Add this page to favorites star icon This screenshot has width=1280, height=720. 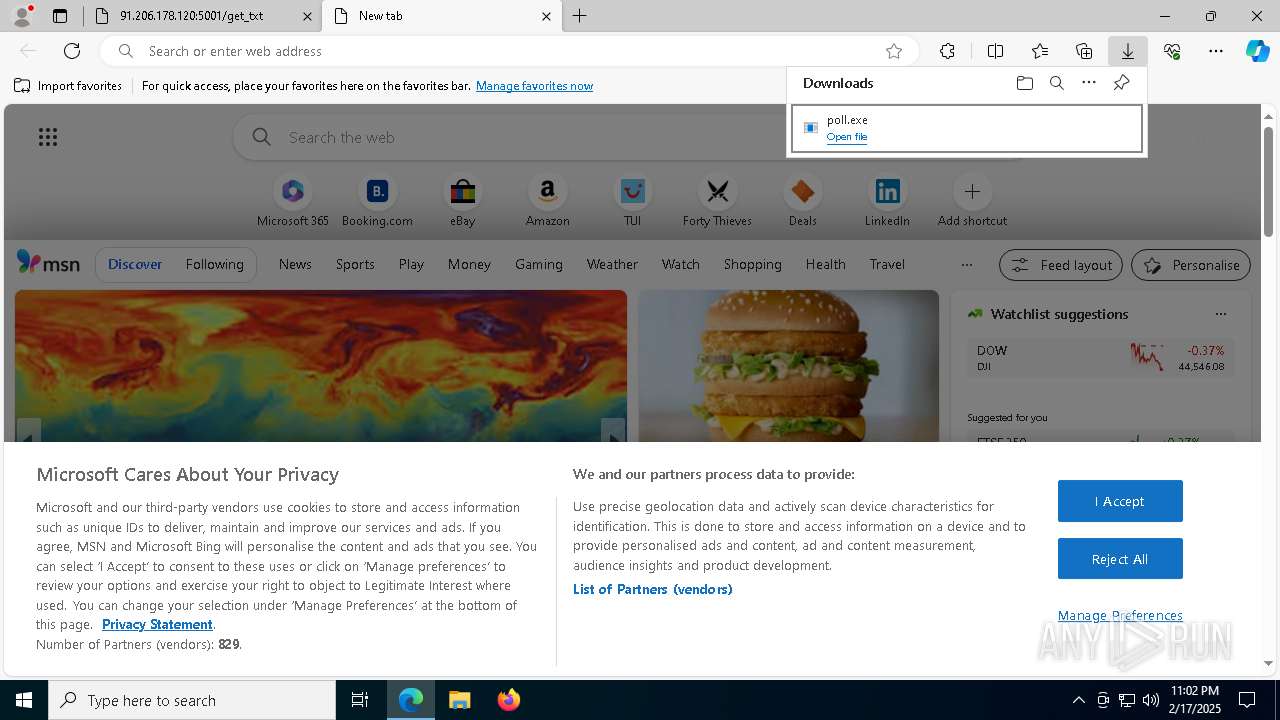[894, 51]
